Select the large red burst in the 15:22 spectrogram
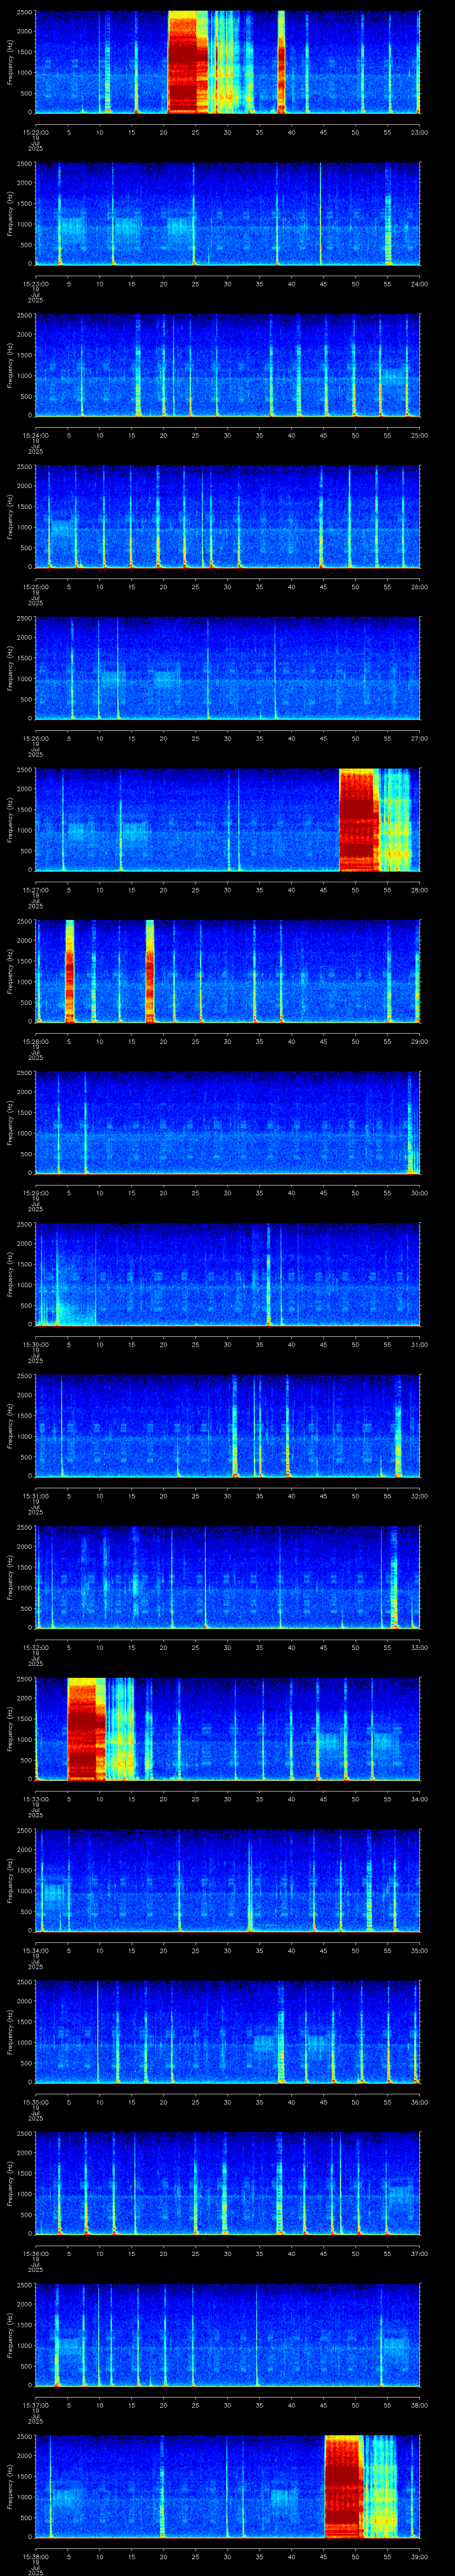Screen dimensions: 455x2576 point(187,62)
